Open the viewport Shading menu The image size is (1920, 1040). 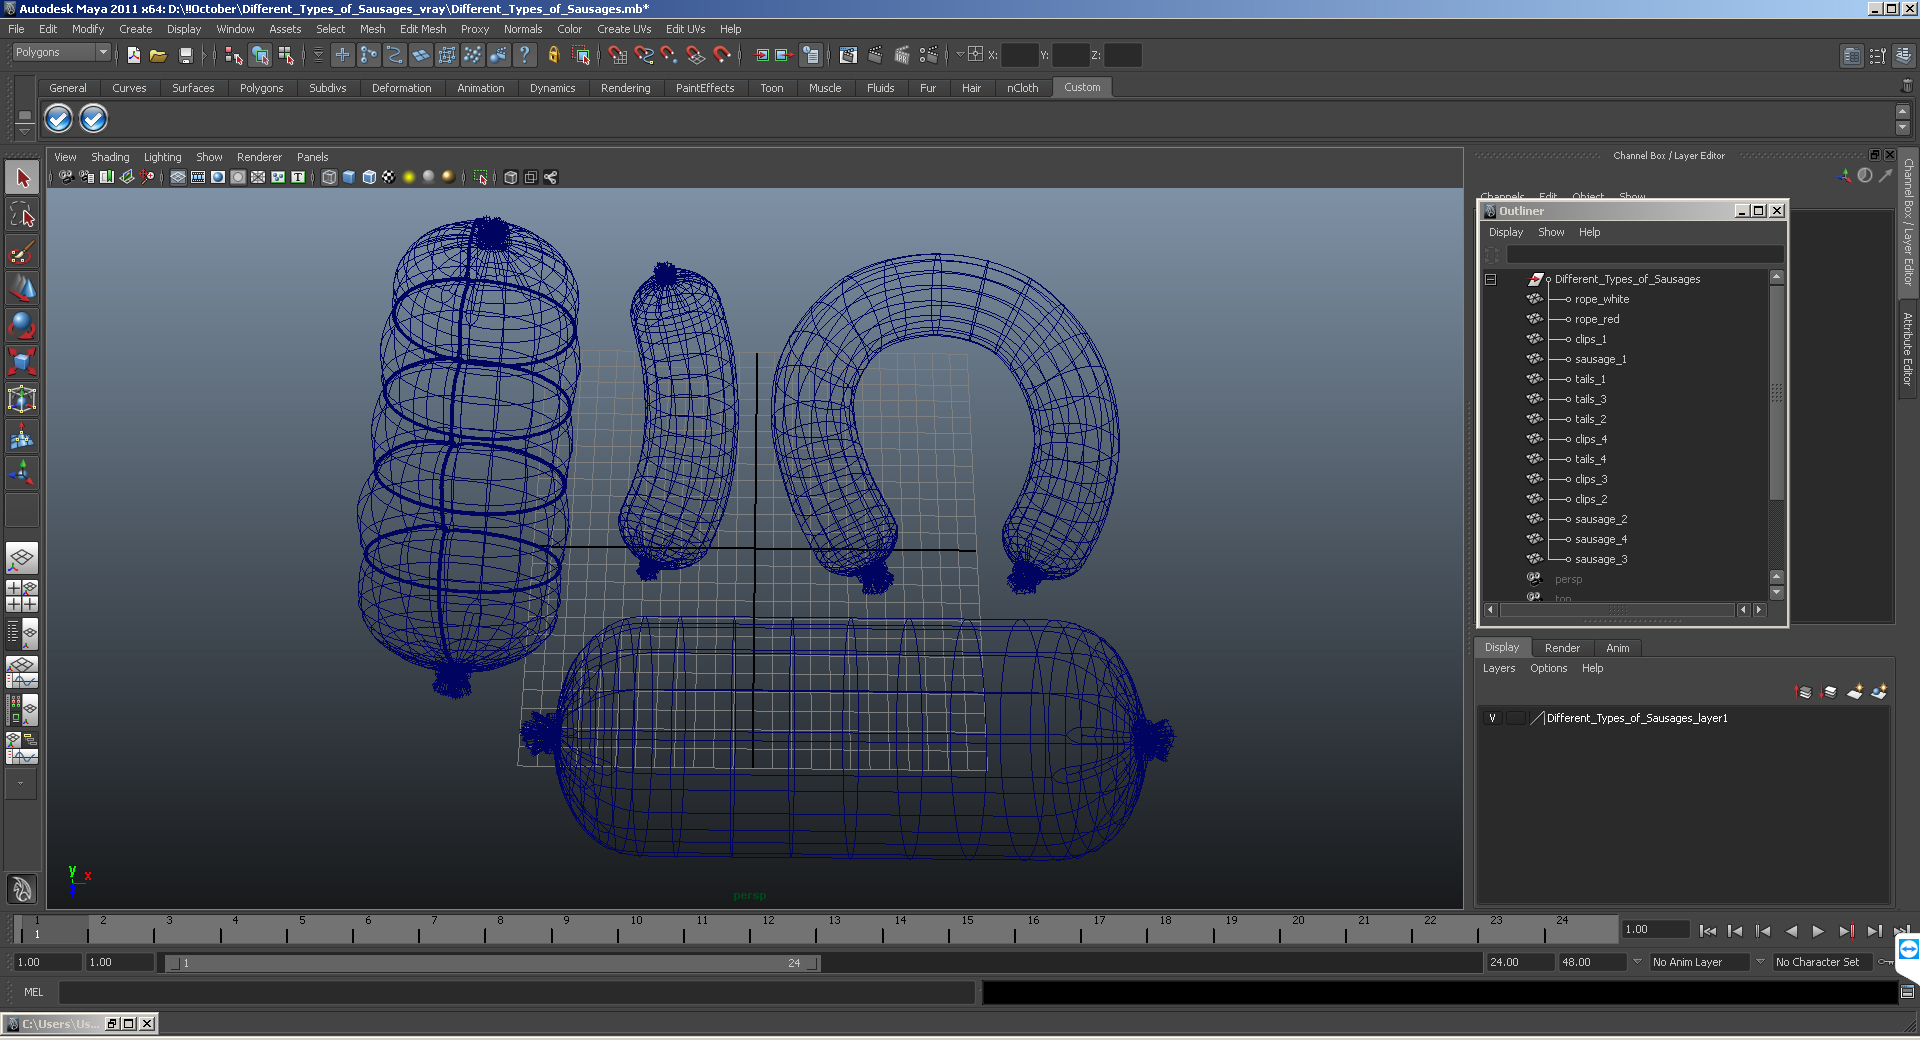point(110,157)
